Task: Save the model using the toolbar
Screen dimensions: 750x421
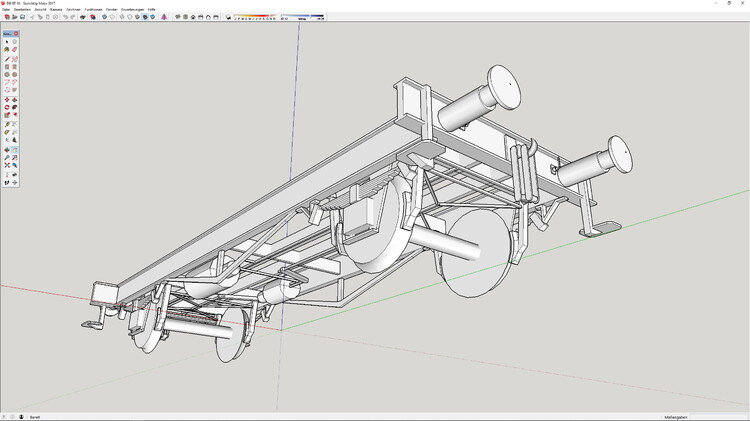Action: tap(22, 17)
